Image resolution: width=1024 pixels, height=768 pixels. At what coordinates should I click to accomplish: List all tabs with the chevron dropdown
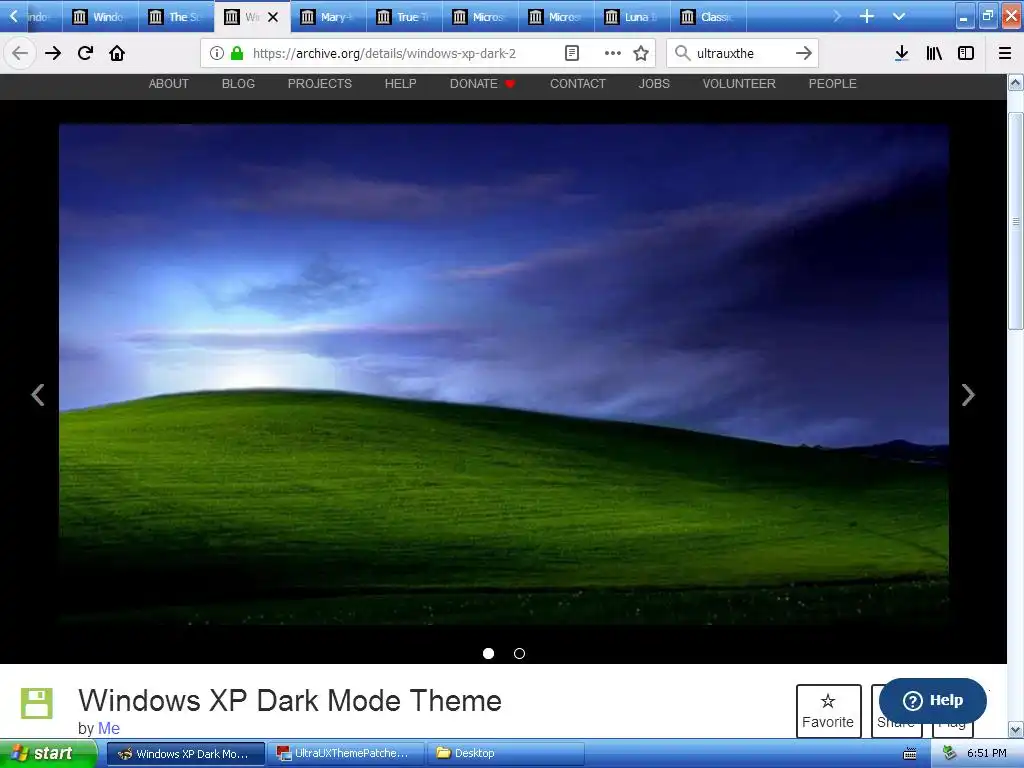click(x=899, y=16)
